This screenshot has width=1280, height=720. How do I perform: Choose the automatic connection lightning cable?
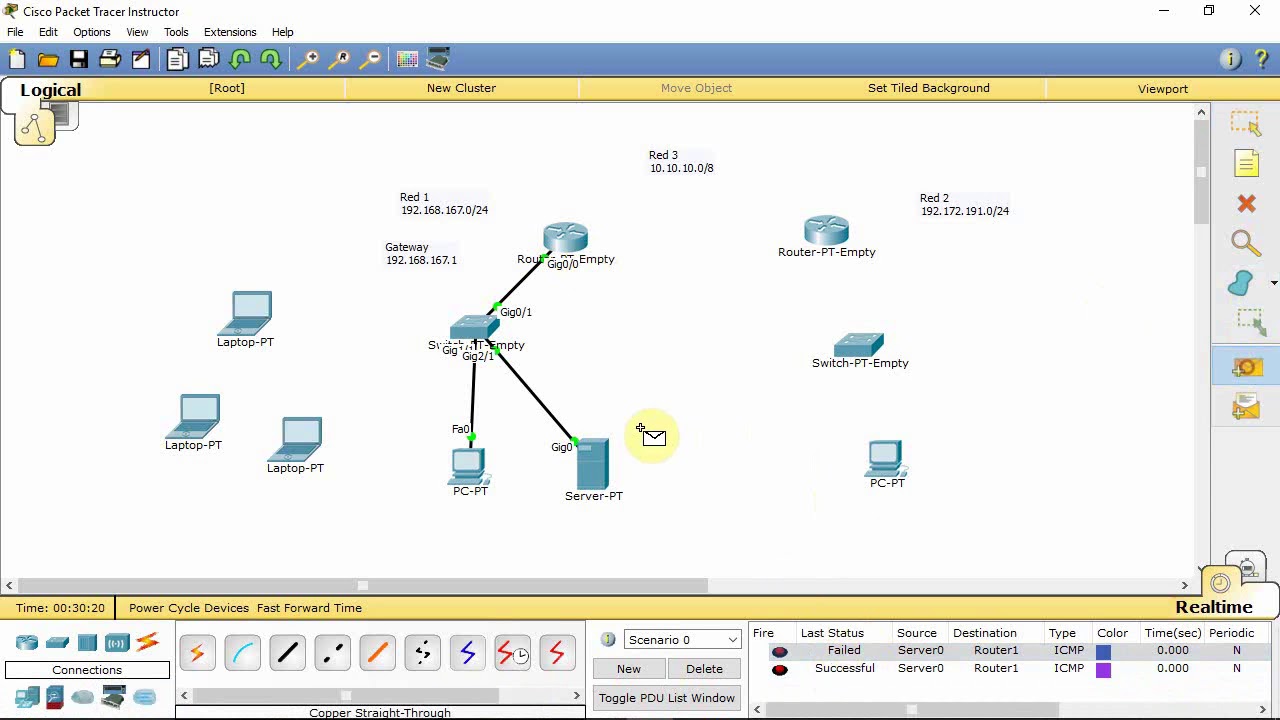197,654
